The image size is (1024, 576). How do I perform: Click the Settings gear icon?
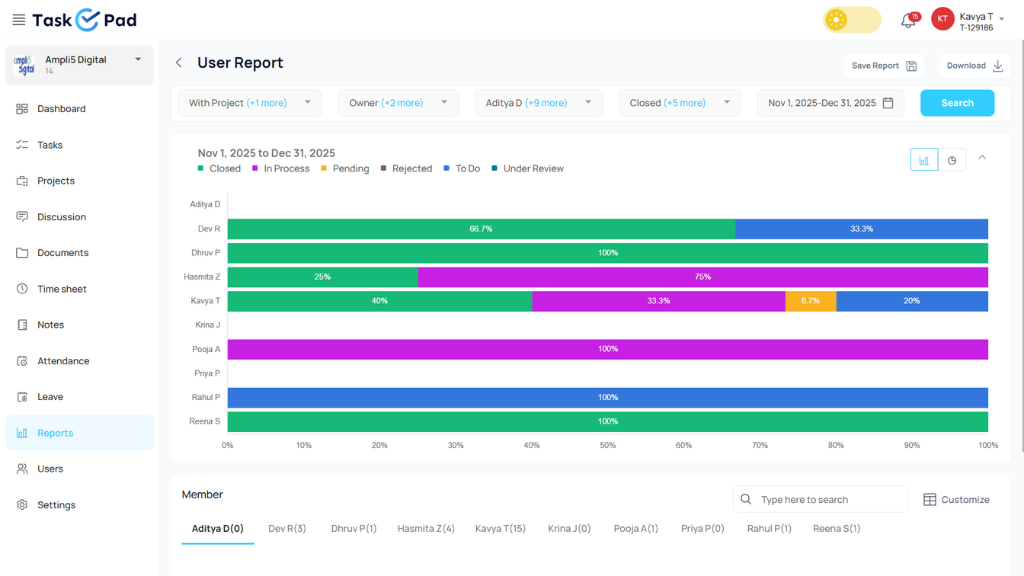click(x=22, y=505)
